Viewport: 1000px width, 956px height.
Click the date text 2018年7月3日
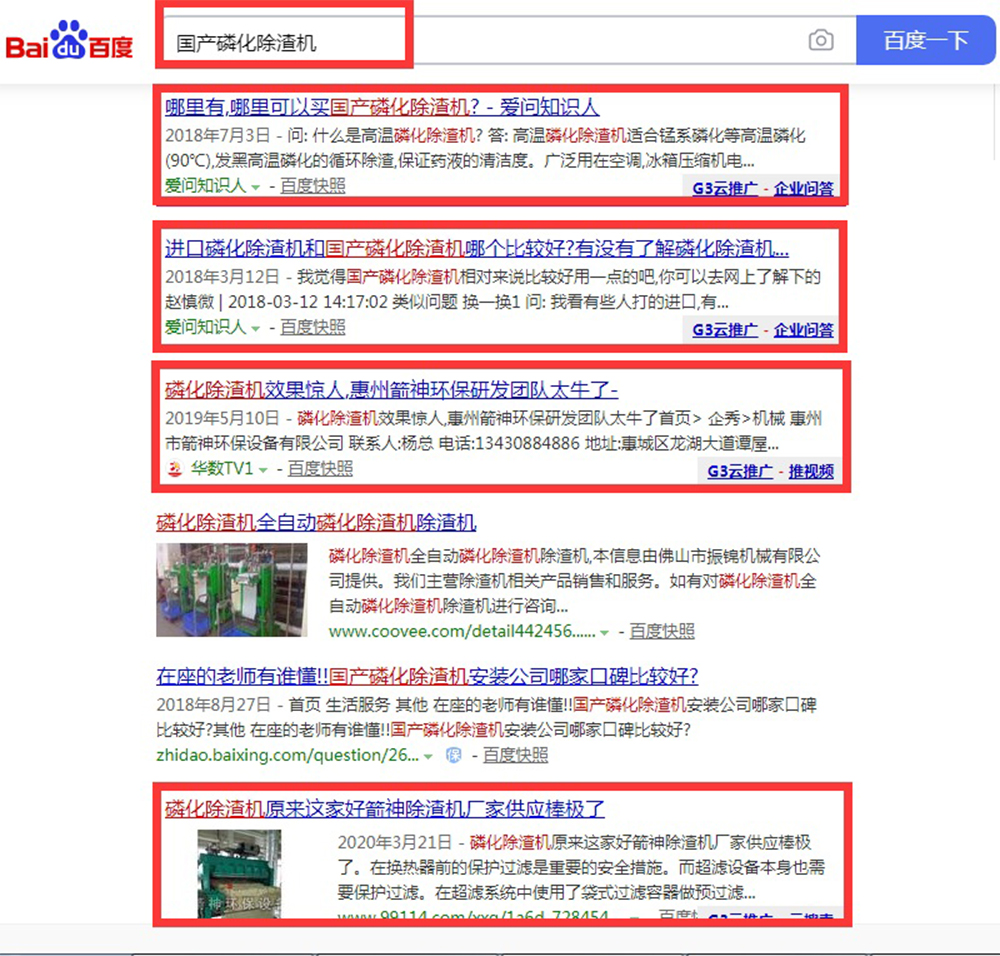[x=217, y=136]
